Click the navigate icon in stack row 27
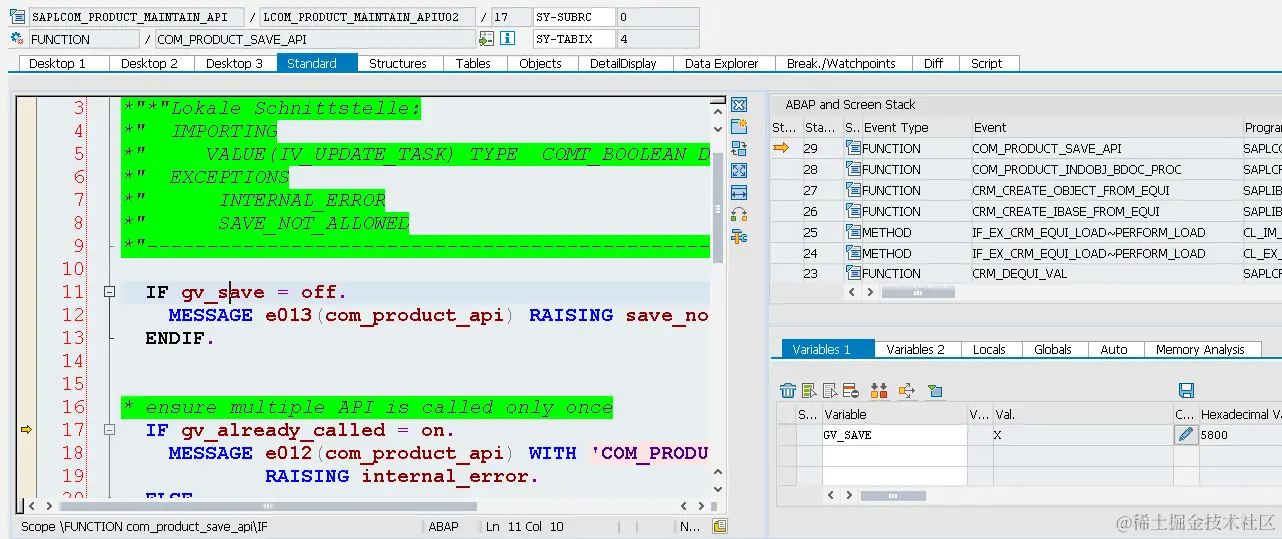Screen dimensions: 1282x539 853,190
